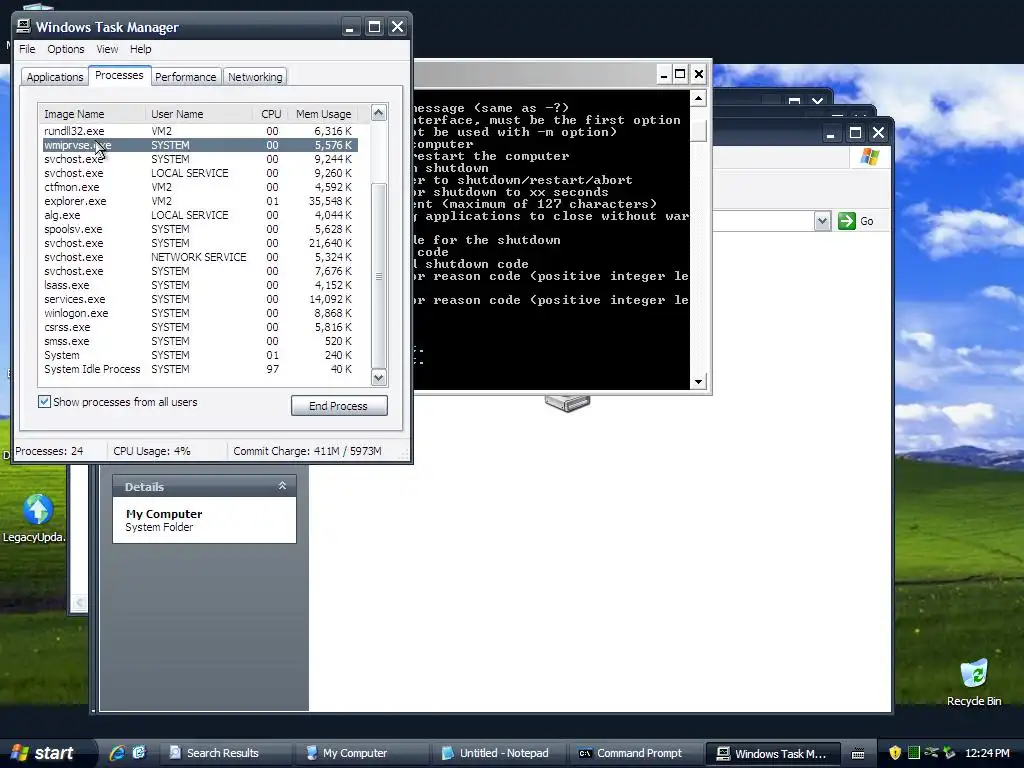Launch Internet Explorer from Quick Launch

pyautogui.click(x=117, y=753)
